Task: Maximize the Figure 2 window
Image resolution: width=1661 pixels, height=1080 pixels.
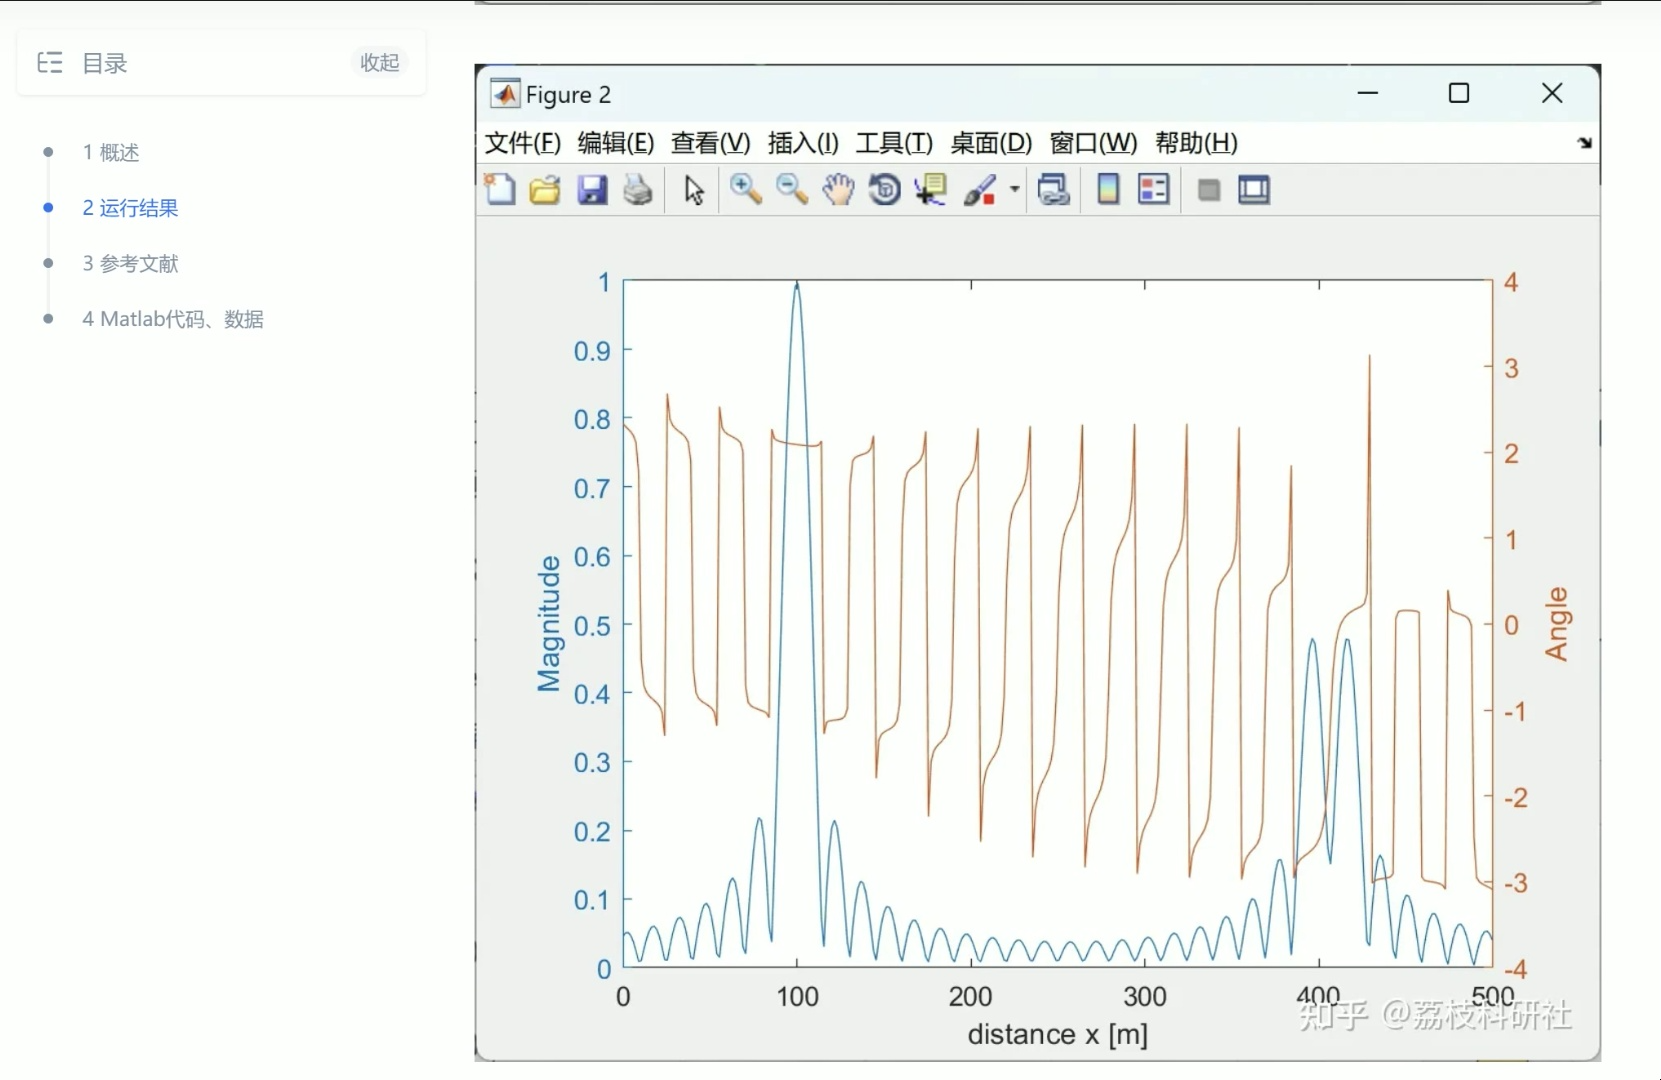Action: coord(1459,93)
